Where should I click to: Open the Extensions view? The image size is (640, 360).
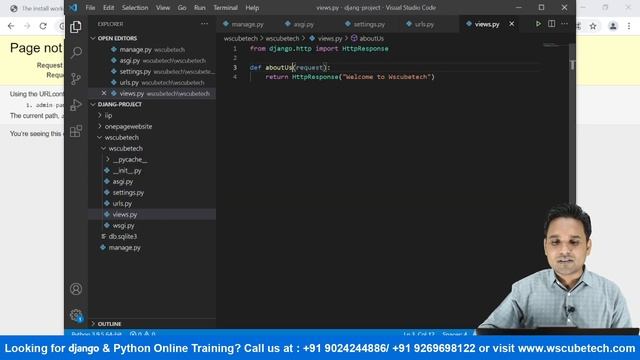click(x=76, y=131)
